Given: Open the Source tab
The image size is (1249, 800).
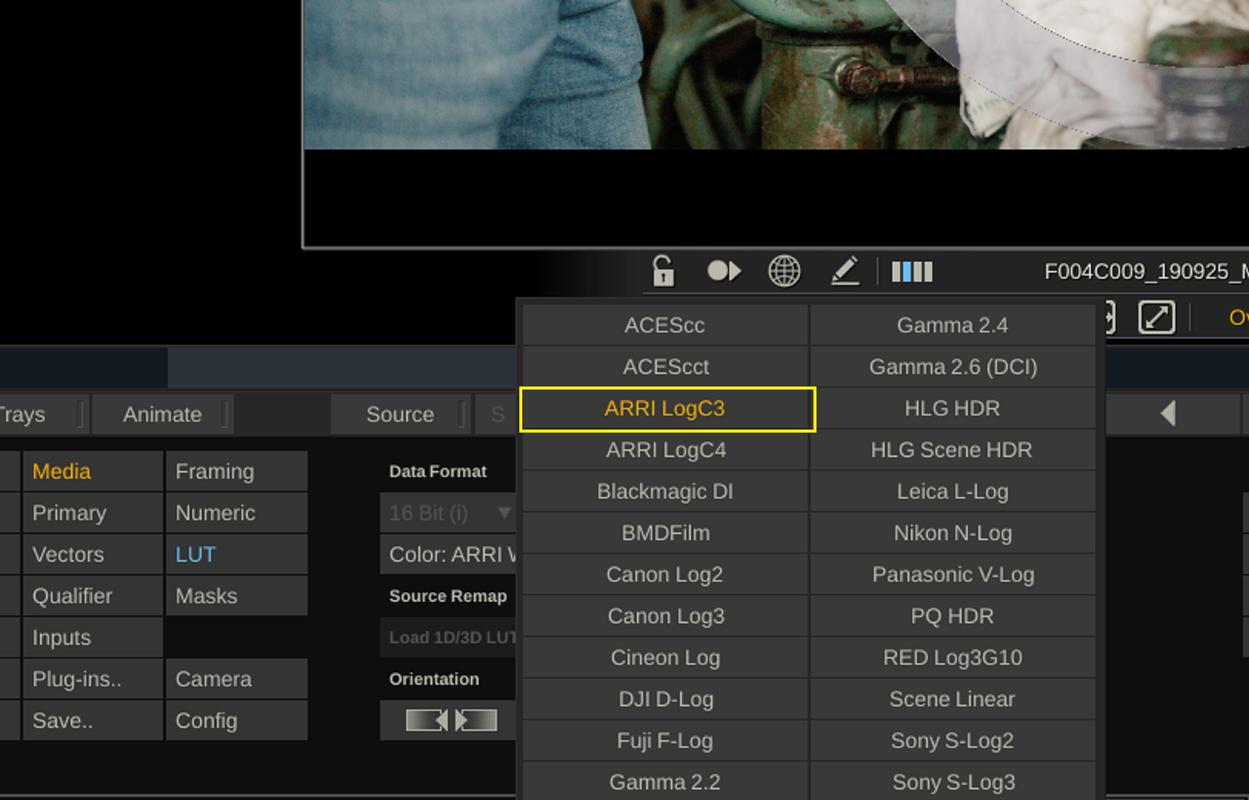Looking at the screenshot, I should [400, 414].
